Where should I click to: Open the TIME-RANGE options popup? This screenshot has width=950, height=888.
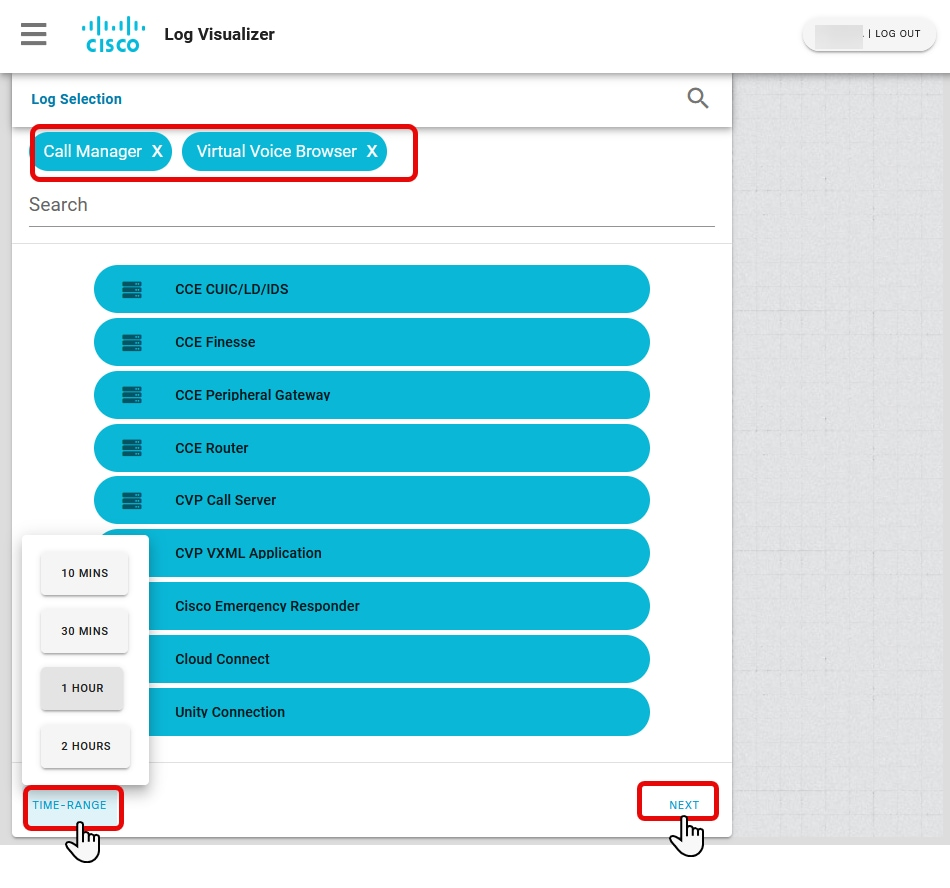[x=71, y=805]
